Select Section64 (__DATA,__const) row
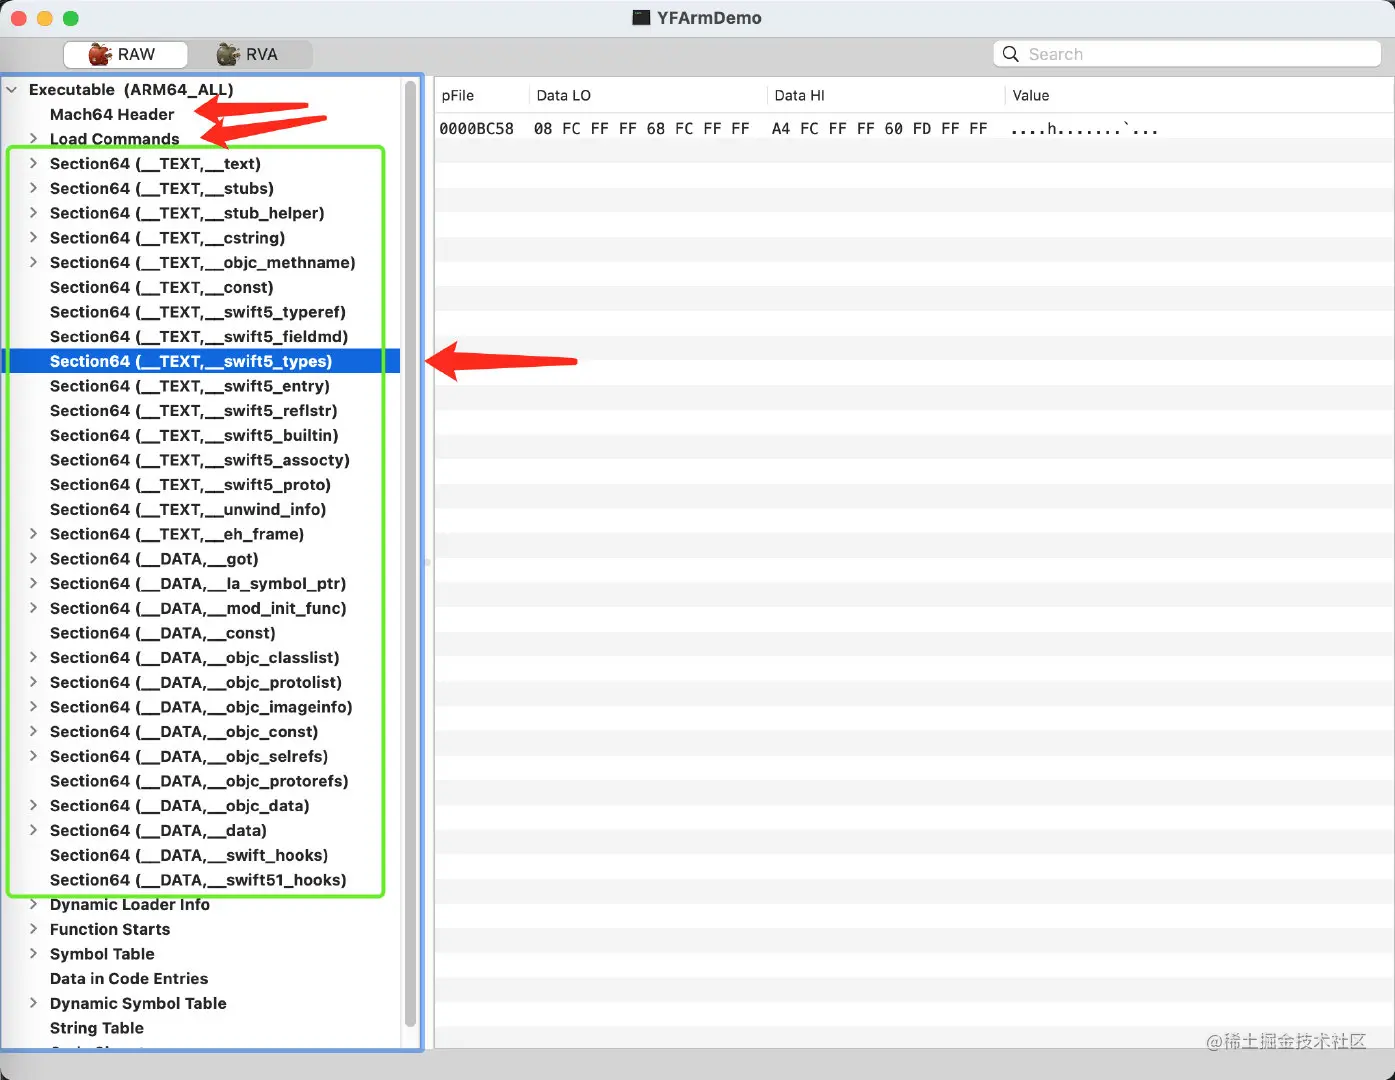The width and height of the screenshot is (1395, 1080). point(202,633)
